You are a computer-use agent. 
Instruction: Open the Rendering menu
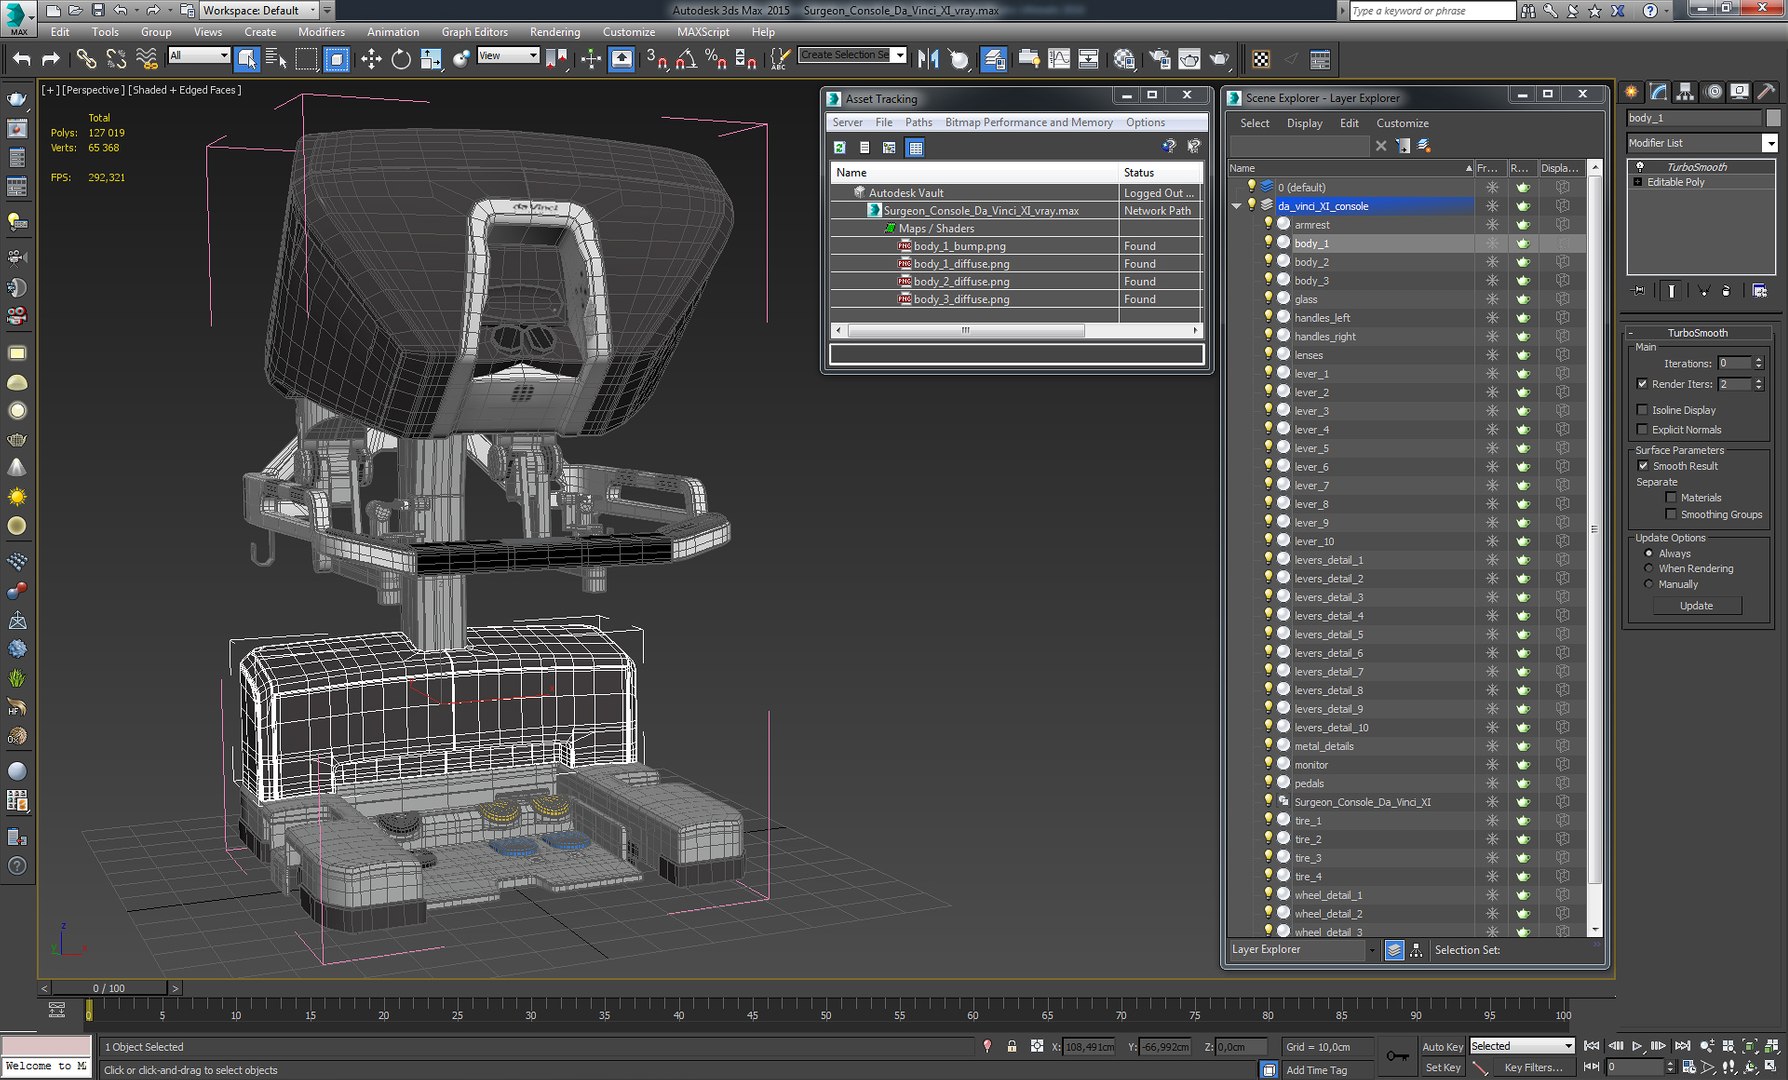(555, 32)
